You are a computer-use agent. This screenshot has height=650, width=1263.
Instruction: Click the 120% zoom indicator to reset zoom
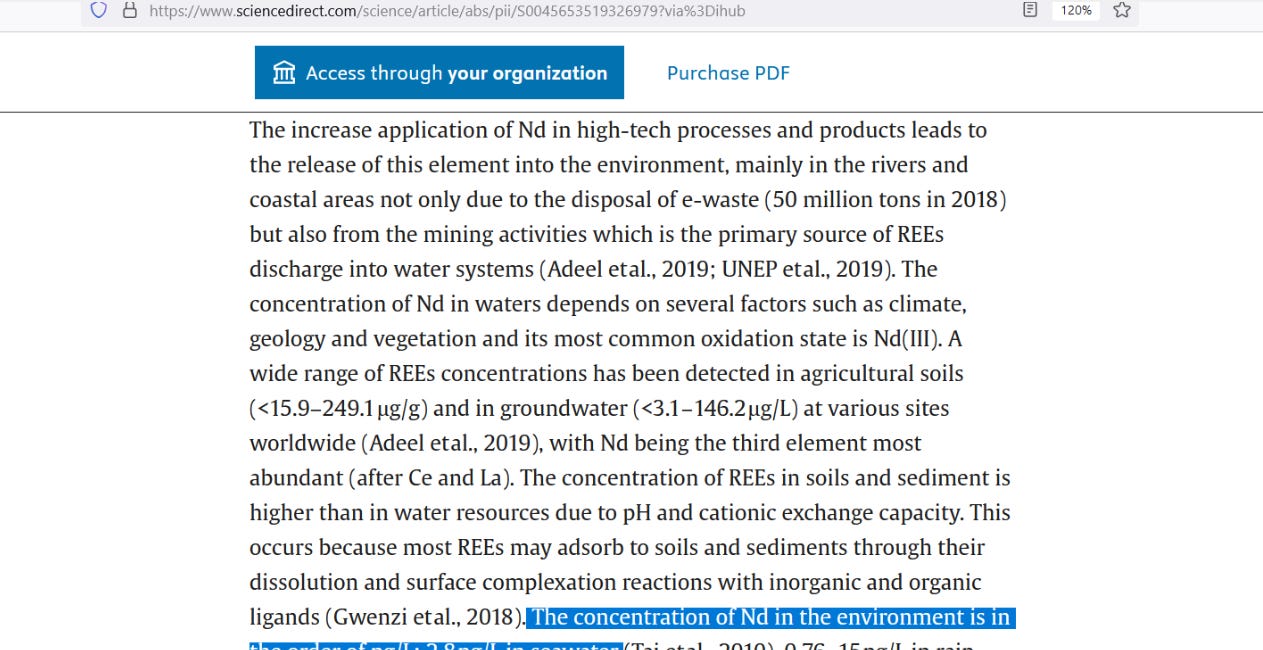(1075, 11)
